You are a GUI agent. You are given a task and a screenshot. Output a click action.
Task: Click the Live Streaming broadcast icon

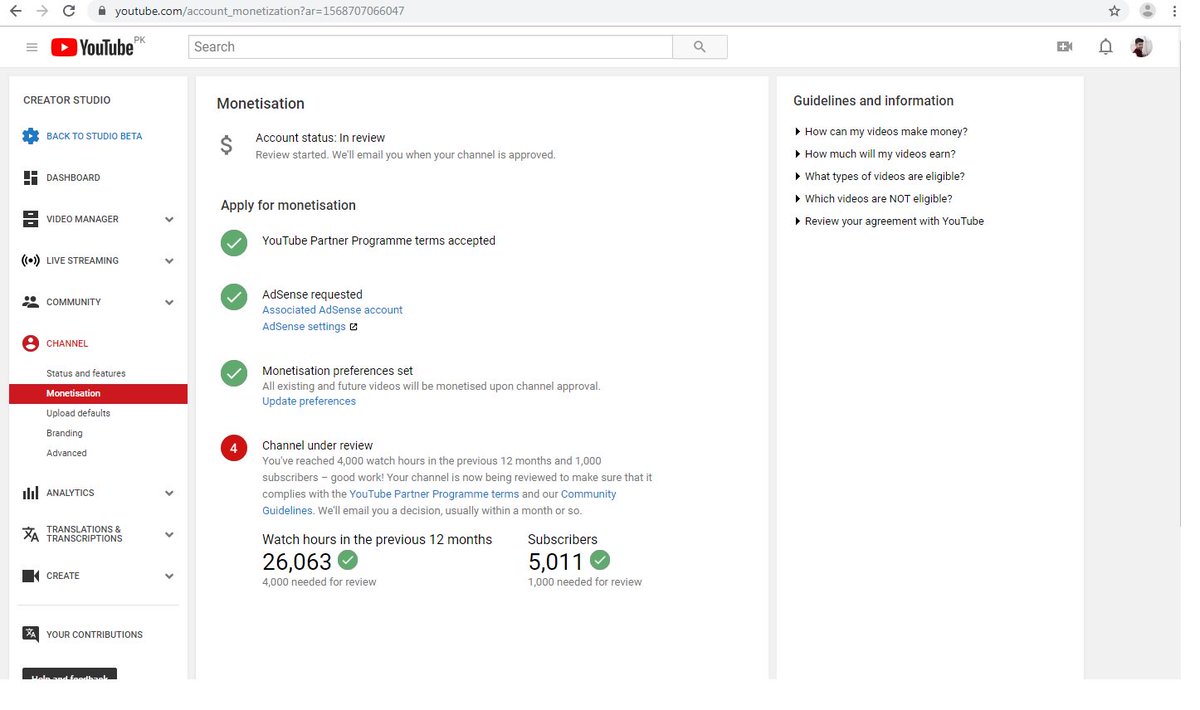coord(30,261)
